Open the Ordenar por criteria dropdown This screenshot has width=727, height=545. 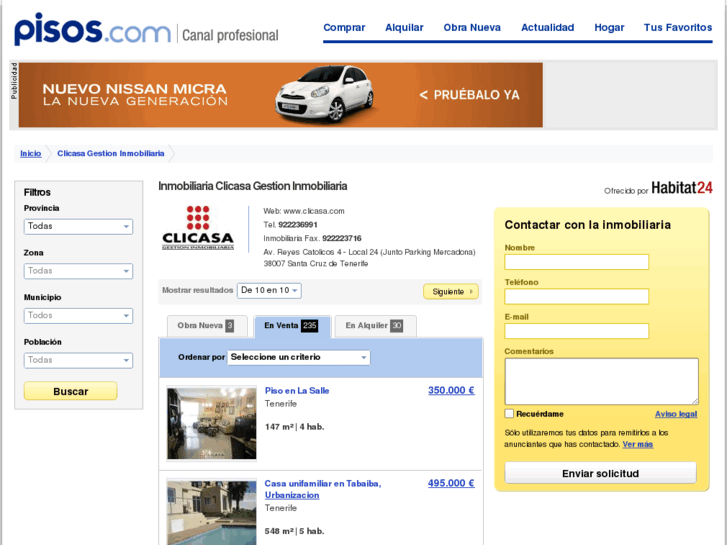click(299, 357)
